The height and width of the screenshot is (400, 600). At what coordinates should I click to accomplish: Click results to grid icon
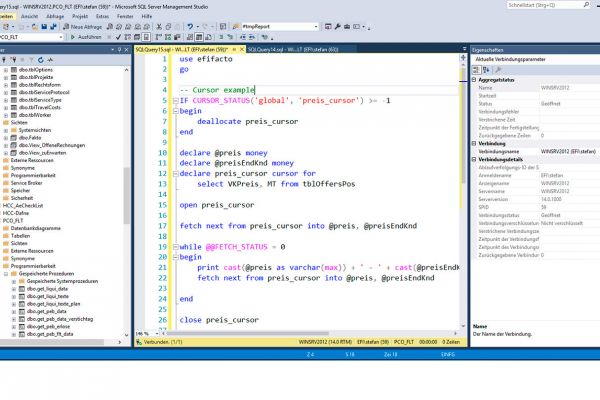pyautogui.click(x=199, y=37)
